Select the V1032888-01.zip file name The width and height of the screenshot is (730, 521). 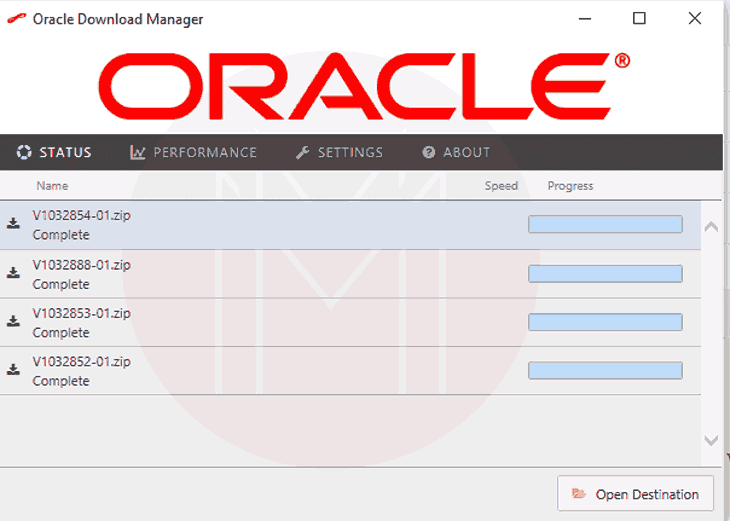click(81, 265)
